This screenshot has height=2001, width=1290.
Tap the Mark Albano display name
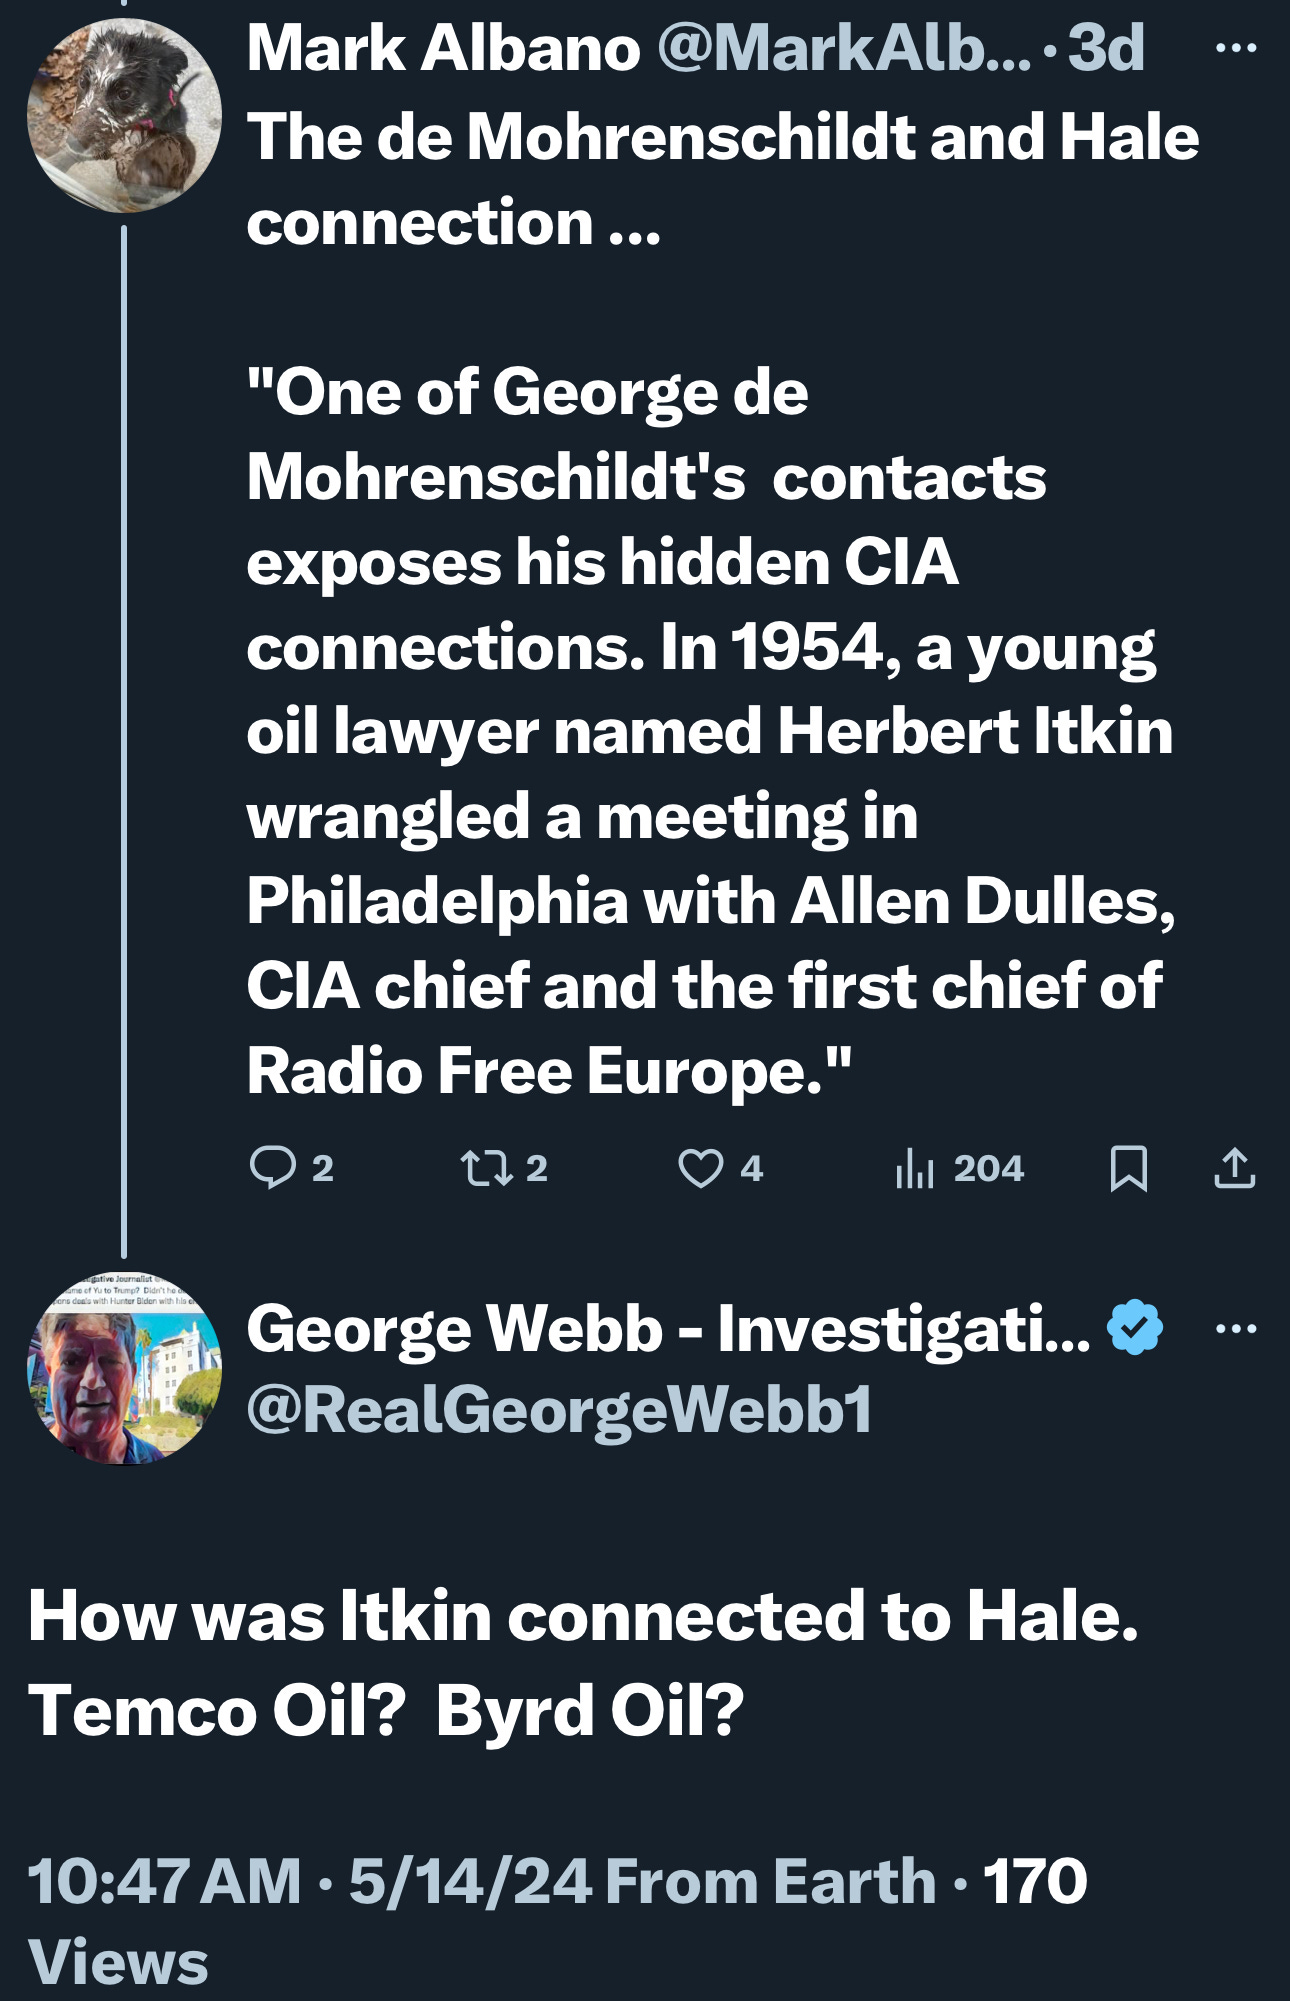click(443, 48)
